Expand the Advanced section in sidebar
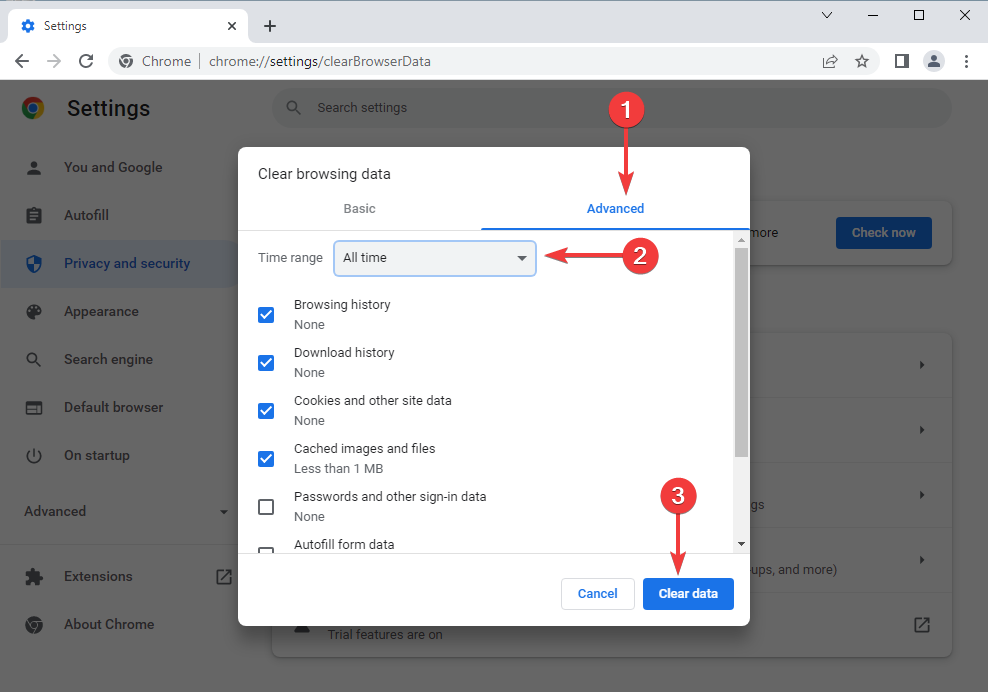The width and height of the screenshot is (988, 692). [x=126, y=511]
